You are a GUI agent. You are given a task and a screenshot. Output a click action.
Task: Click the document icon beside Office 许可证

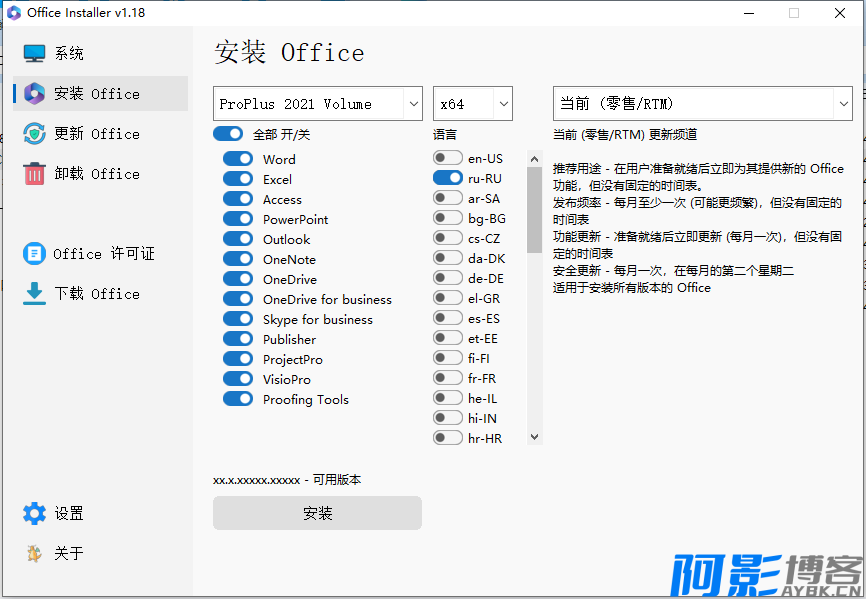pyautogui.click(x=34, y=254)
